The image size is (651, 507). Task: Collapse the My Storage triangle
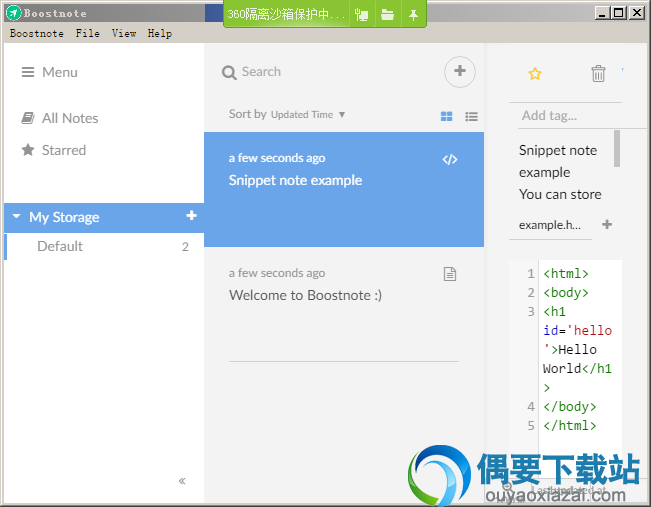(16, 216)
